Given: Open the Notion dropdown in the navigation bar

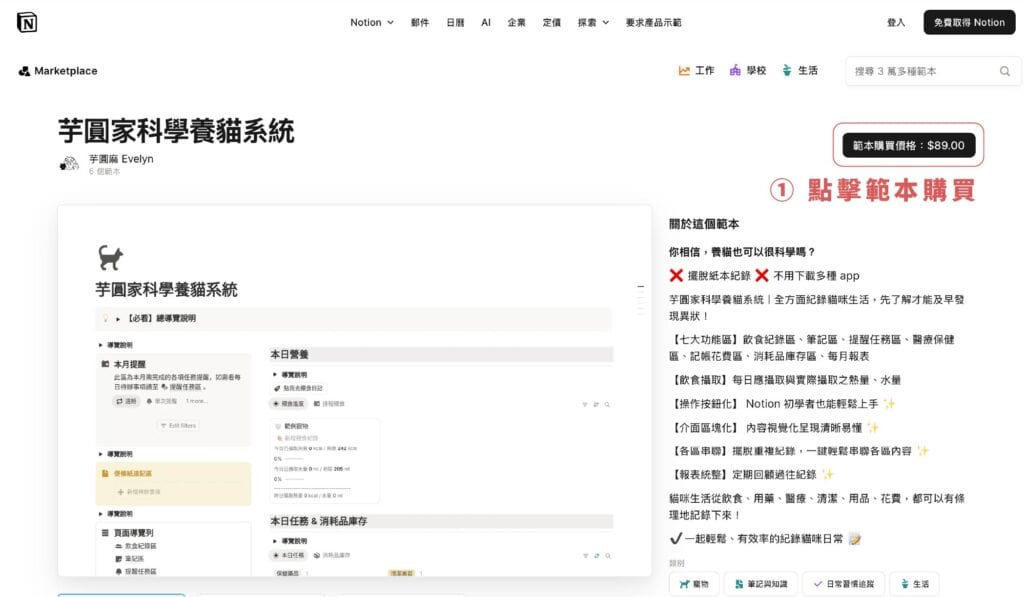Looking at the screenshot, I should 372,22.
